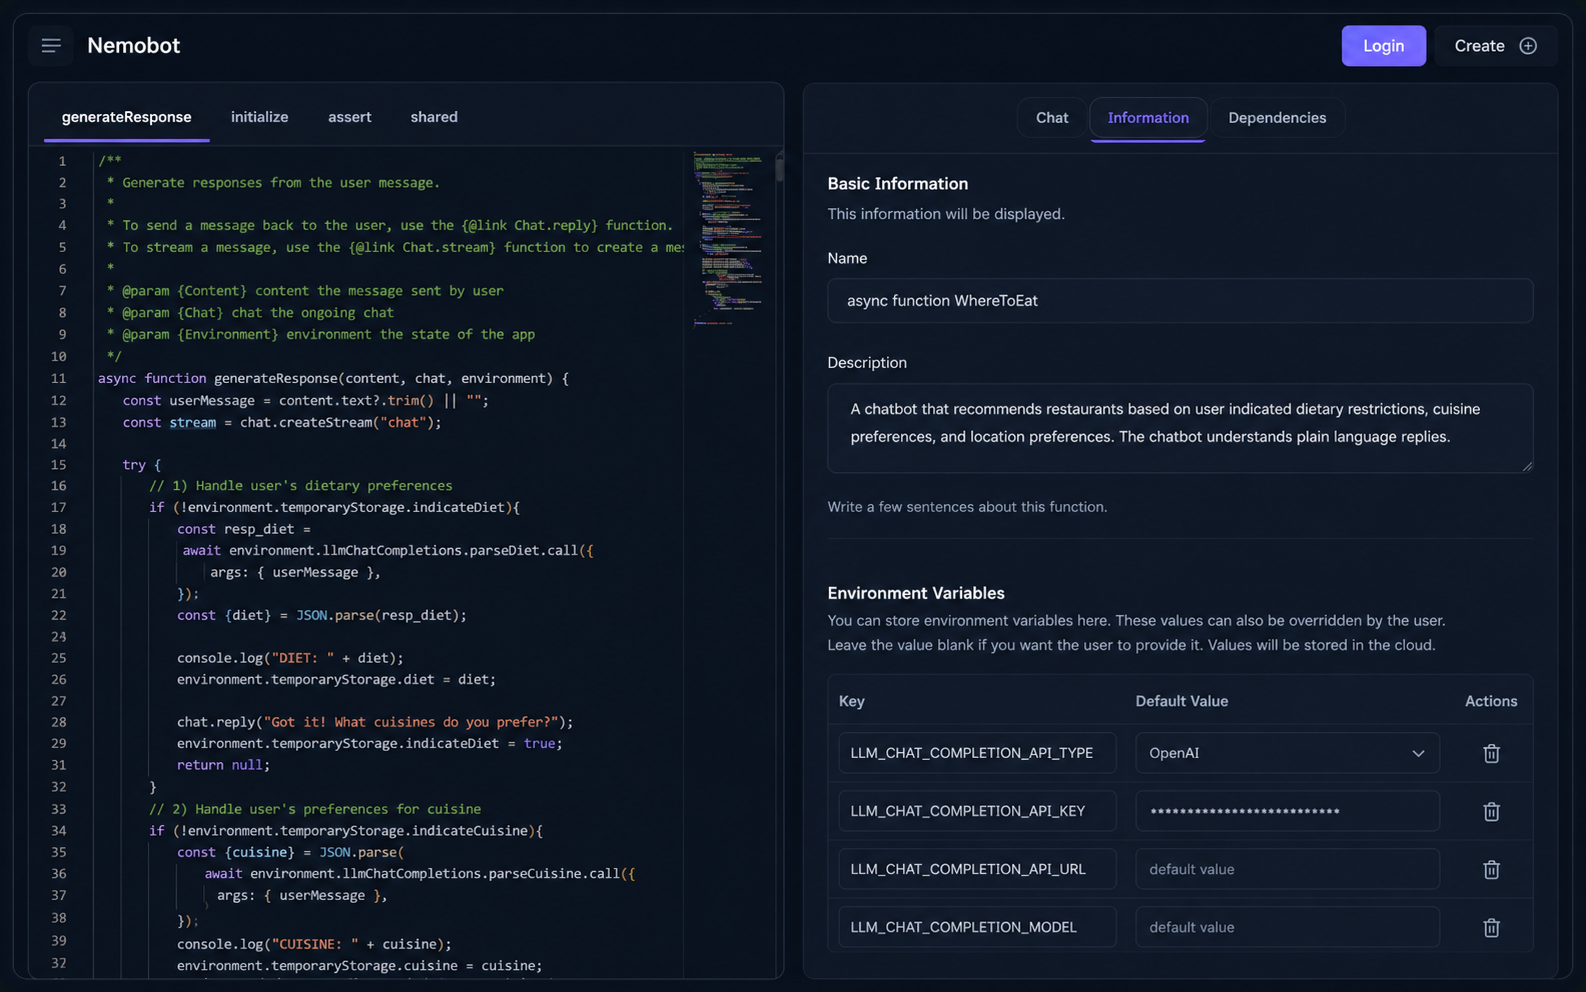
Task: Click the 'return null;' code line
Action: [x=223, y=765]
